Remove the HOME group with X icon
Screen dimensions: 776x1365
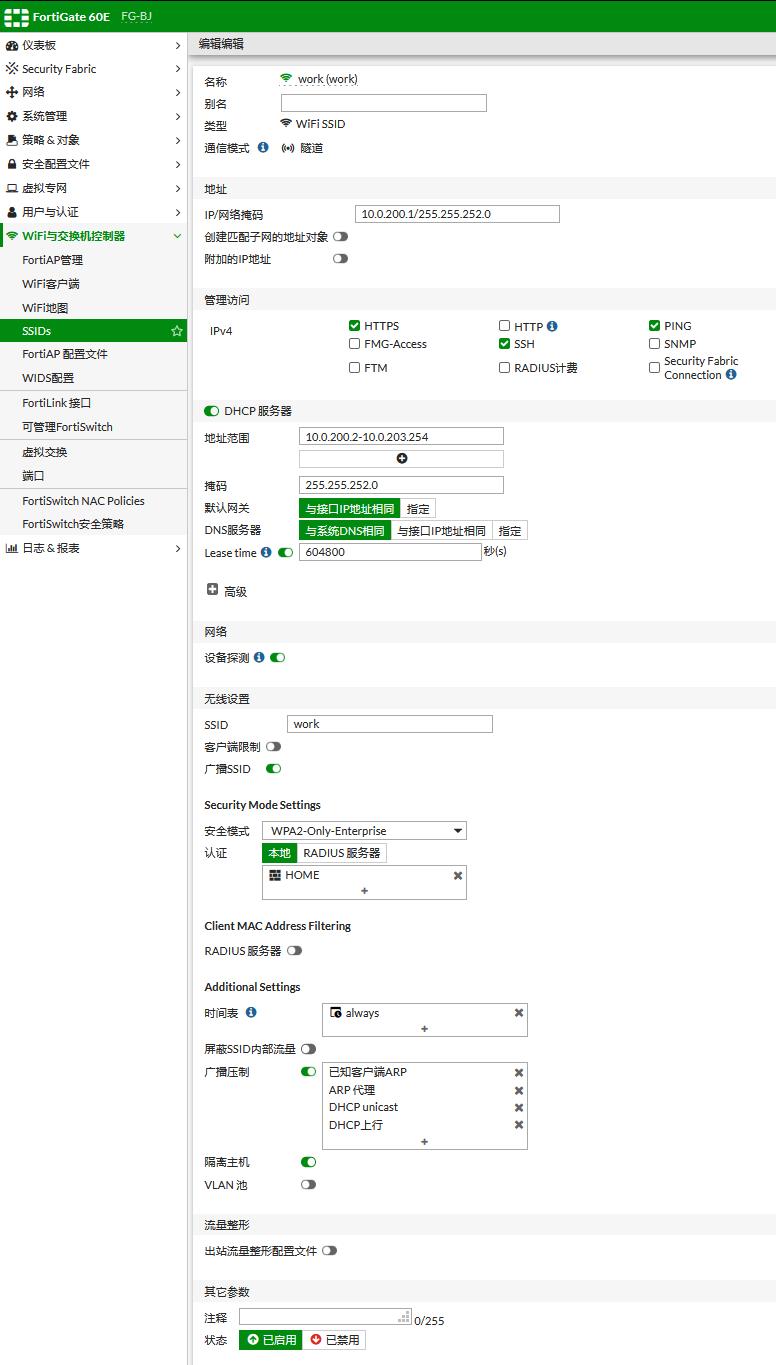458,875
